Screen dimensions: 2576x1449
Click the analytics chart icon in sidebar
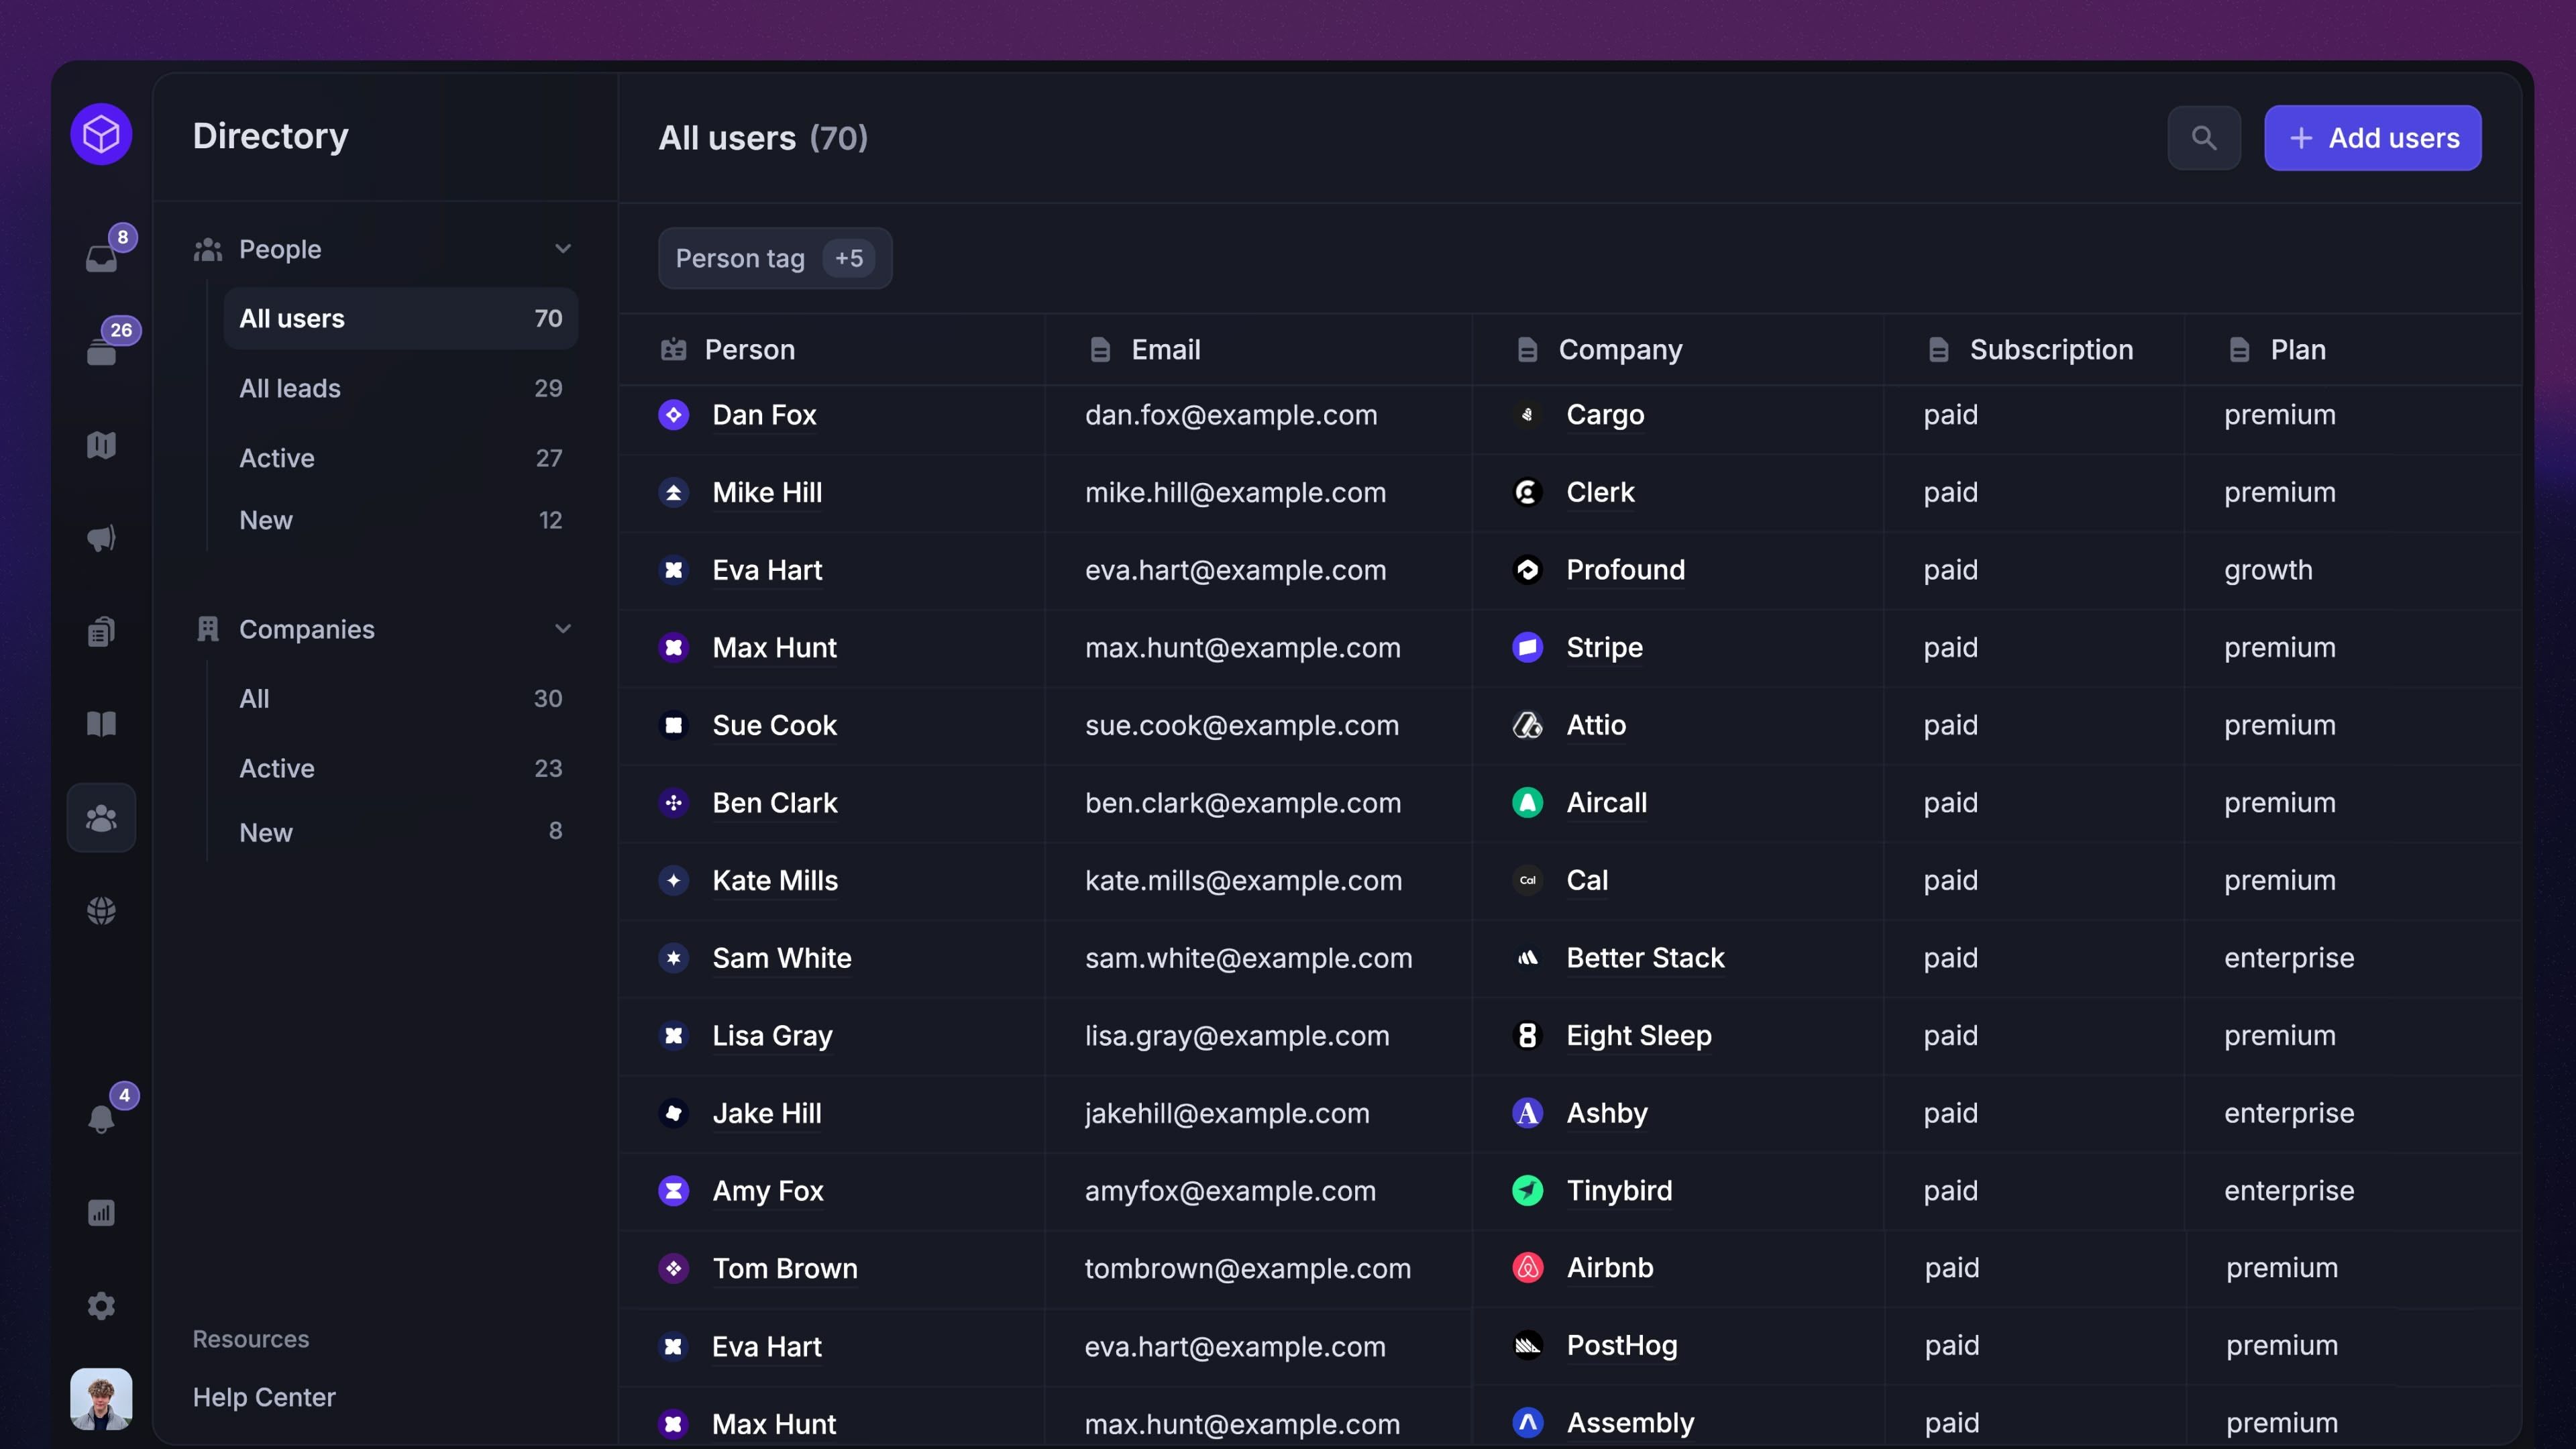(x=101, y=1212)
